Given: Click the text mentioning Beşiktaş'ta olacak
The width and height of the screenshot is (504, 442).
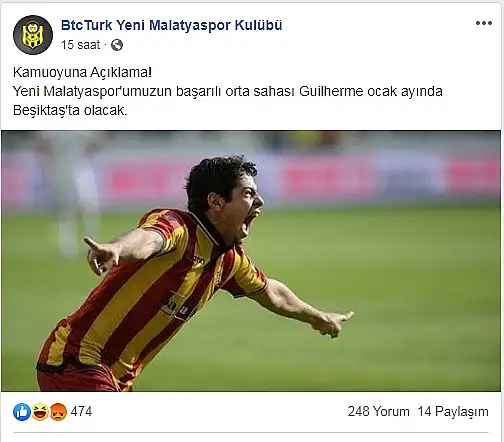Looking at the screenshot, I should tap(70, 110).
